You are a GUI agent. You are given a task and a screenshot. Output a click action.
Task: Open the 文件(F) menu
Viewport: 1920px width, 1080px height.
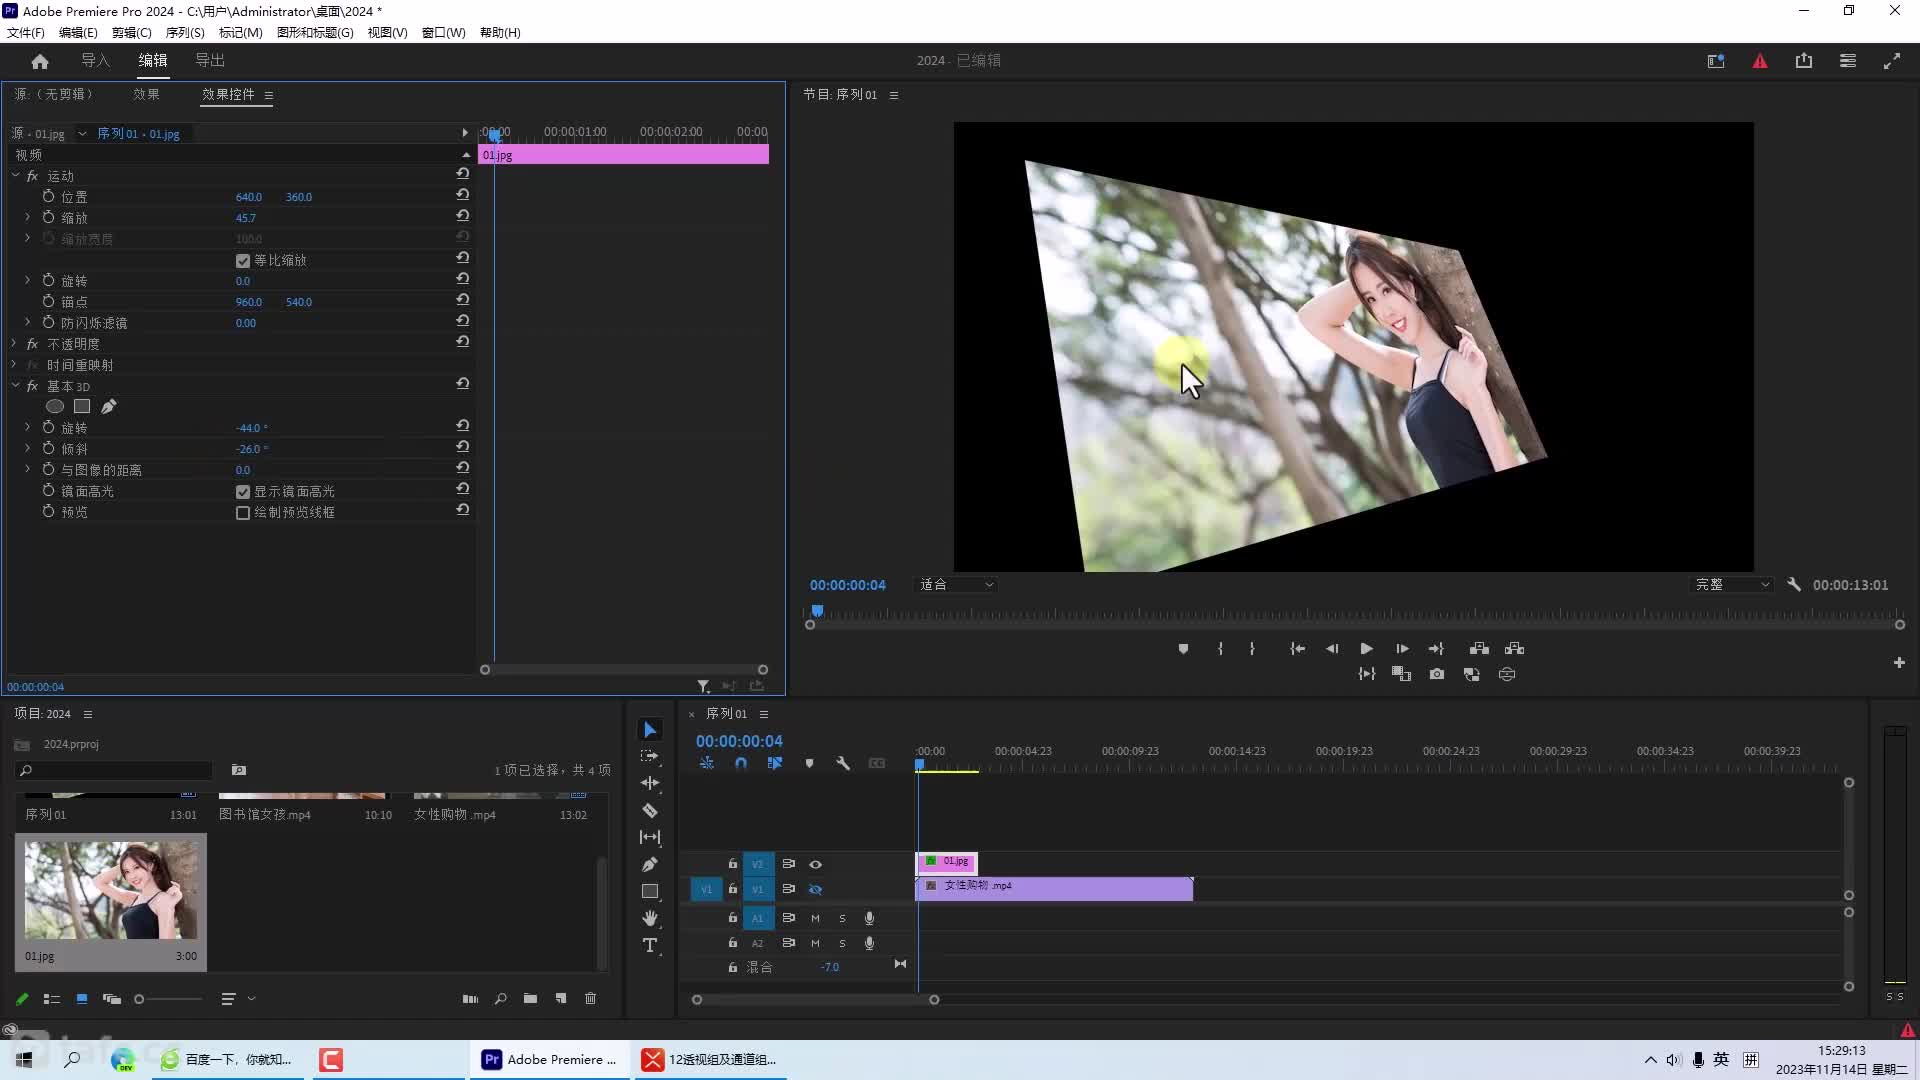coord(25,32)
